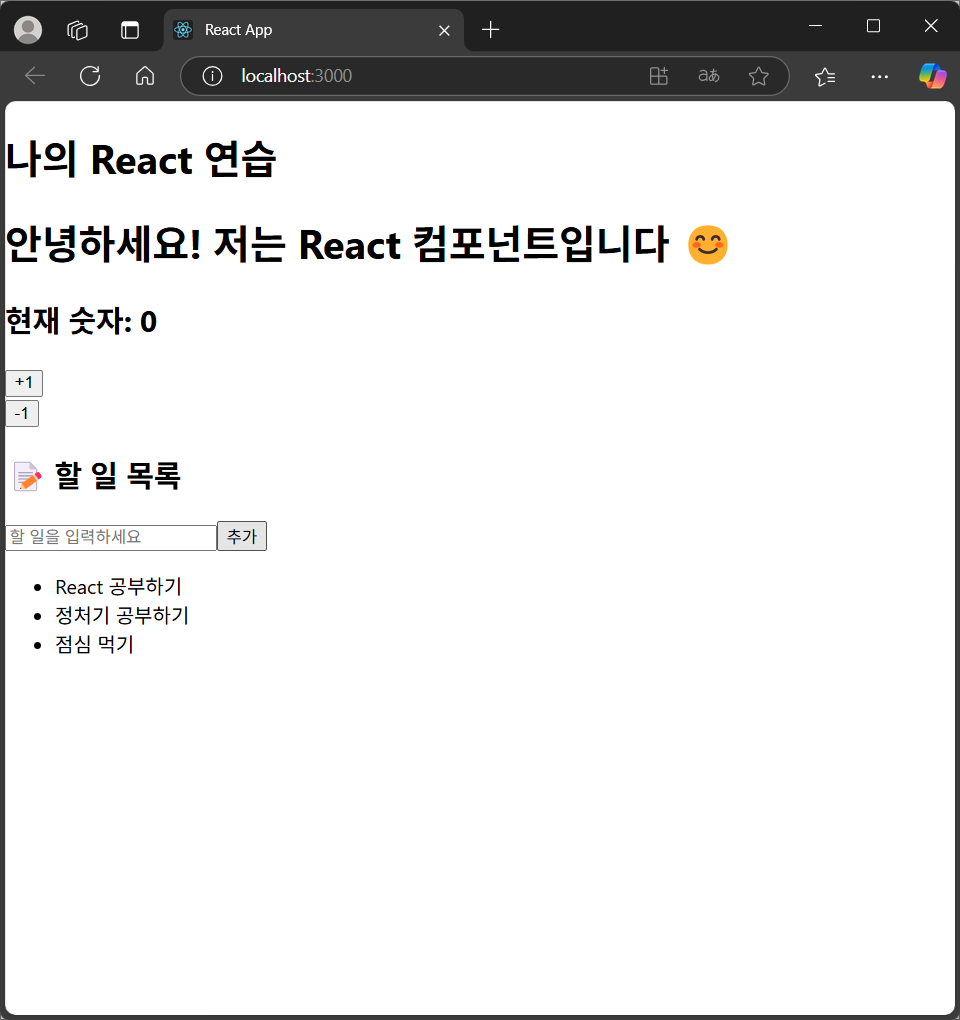Open the Copilot icon
Image resolution: width=960 pixels, height=1020 pixels.
pyautogui.click(x=932, y=76)
